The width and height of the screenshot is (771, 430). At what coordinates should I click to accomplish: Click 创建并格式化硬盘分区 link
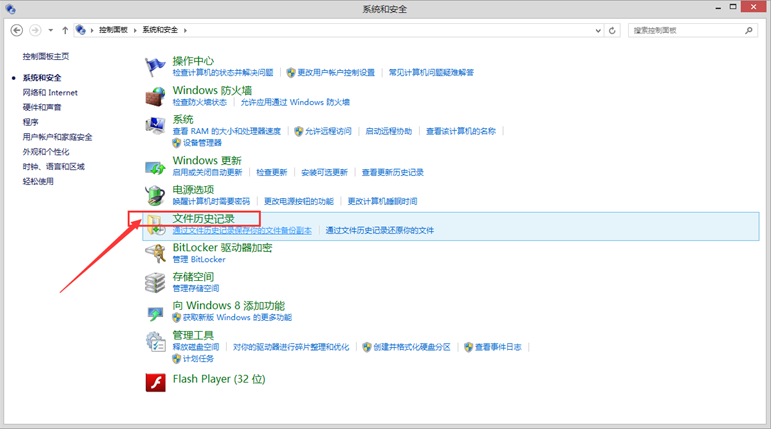click(x=412, y=347)
